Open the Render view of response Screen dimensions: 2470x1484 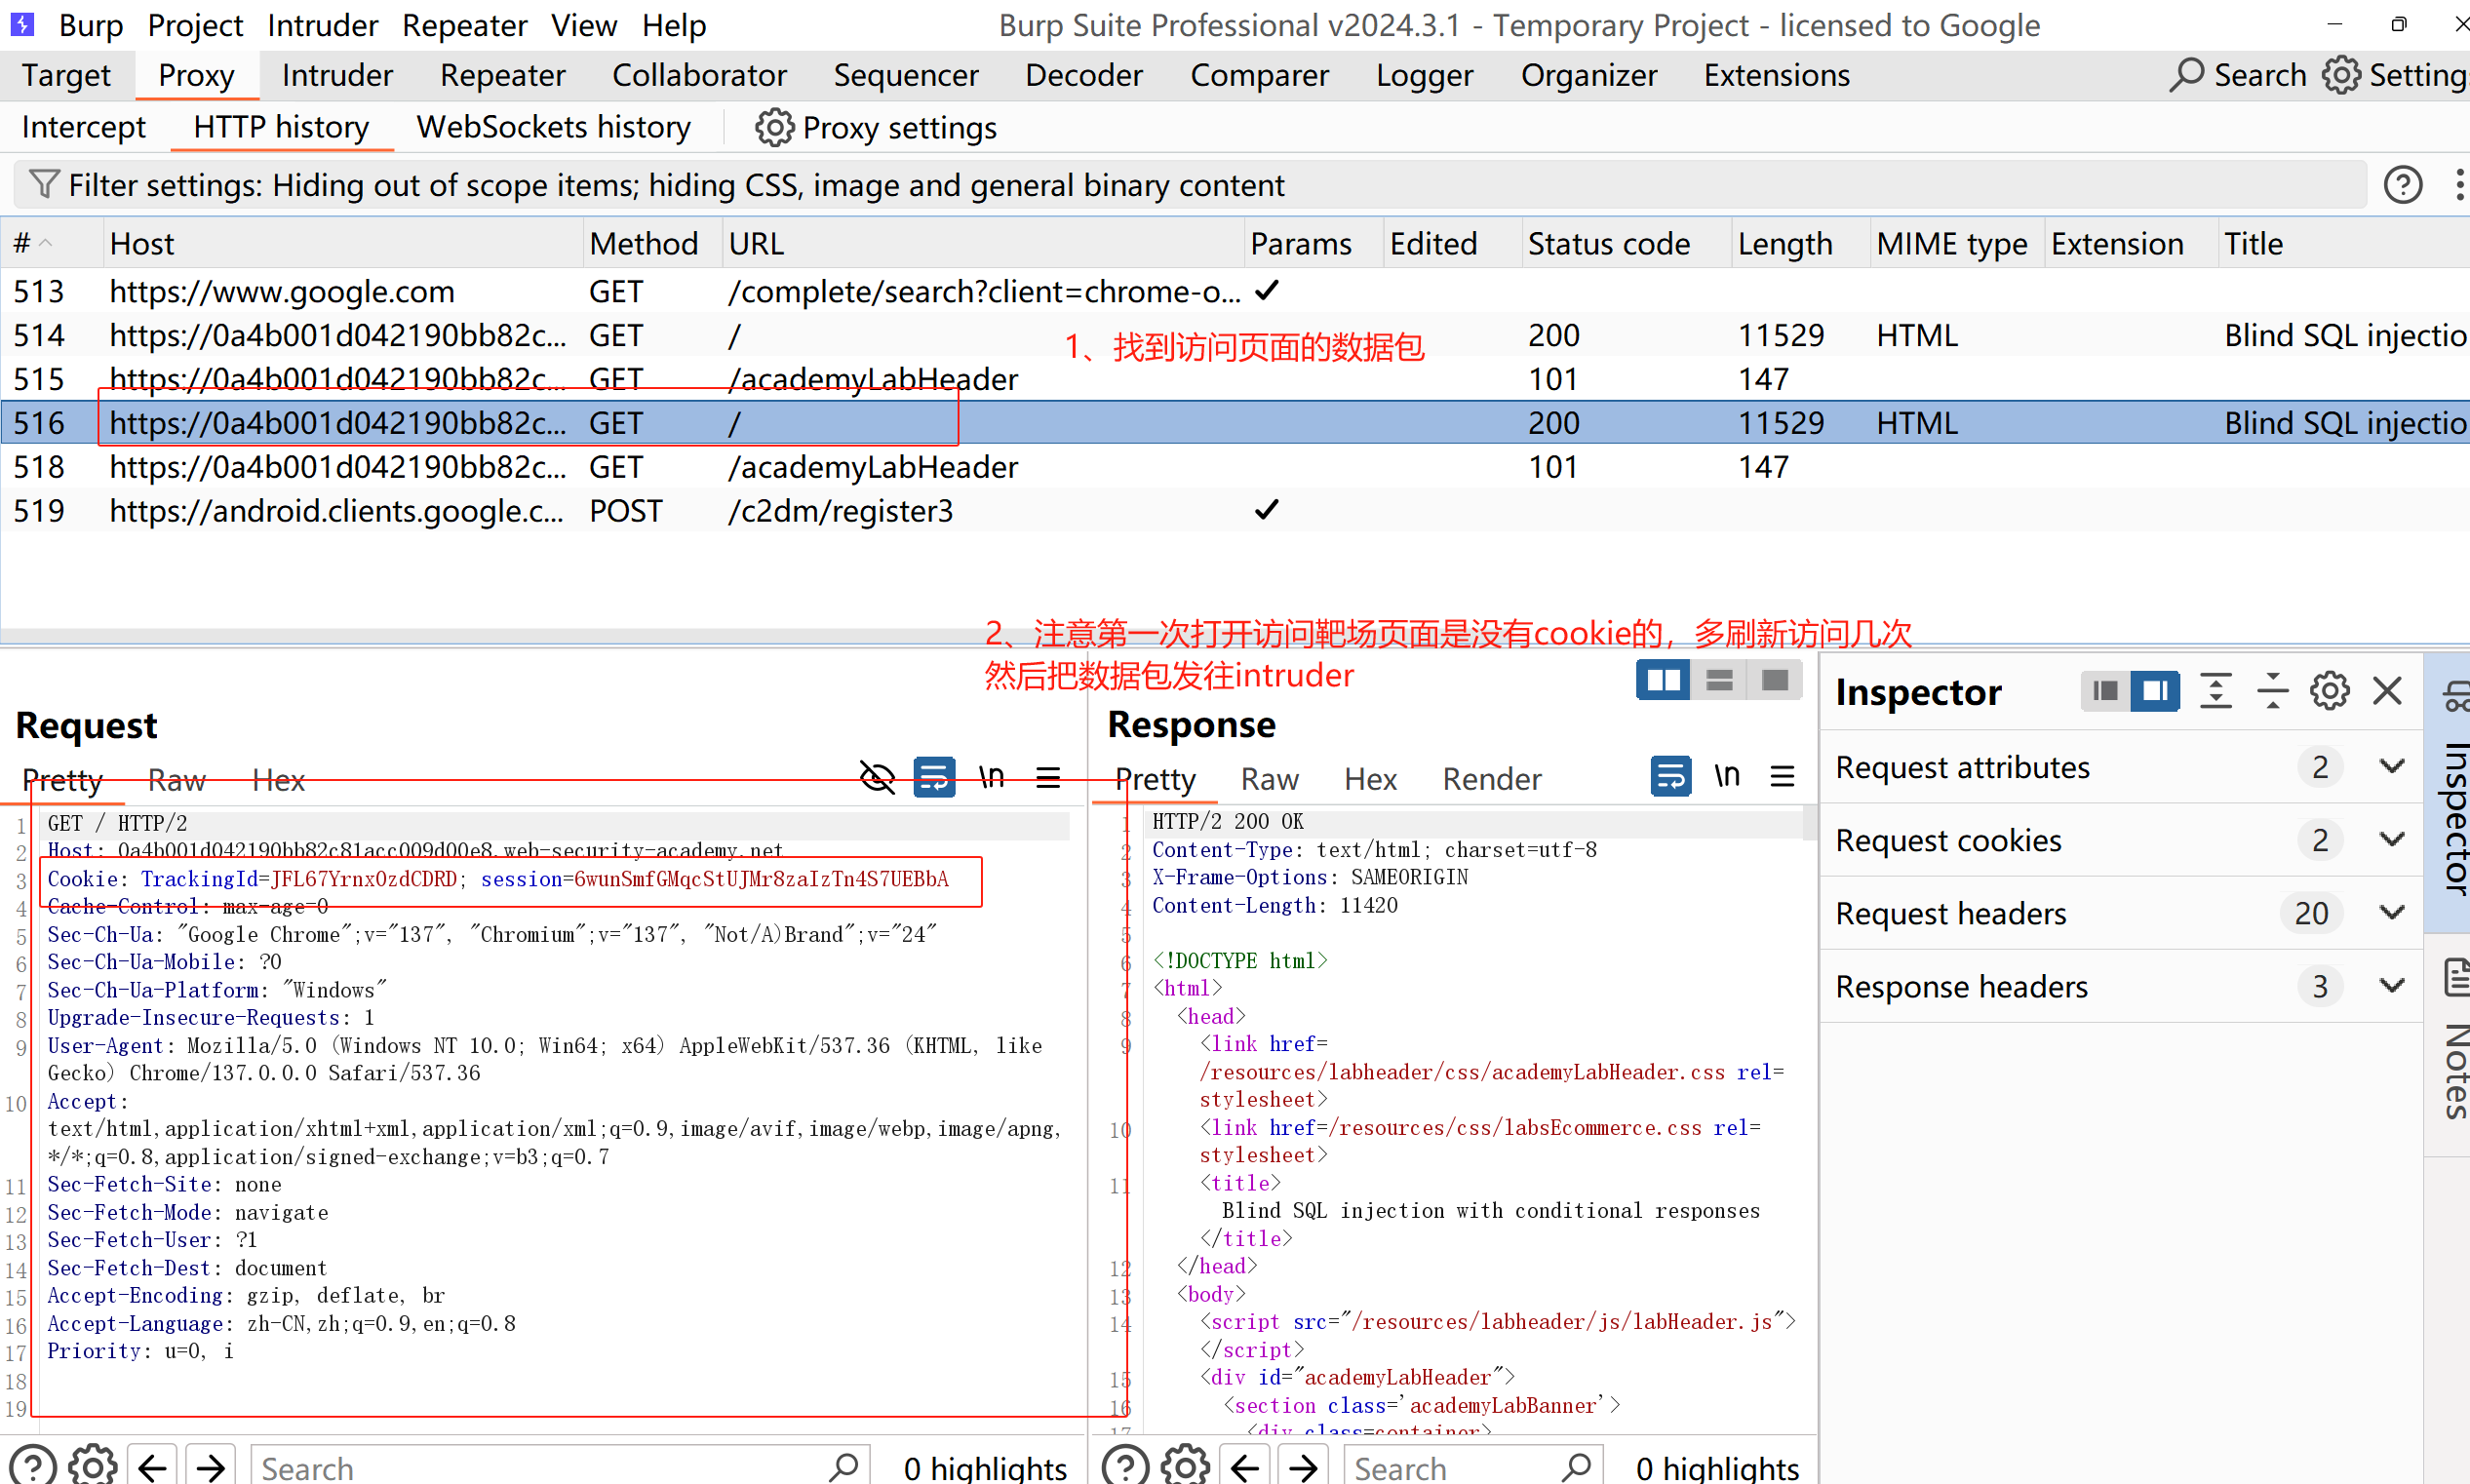pos(1491,779)
